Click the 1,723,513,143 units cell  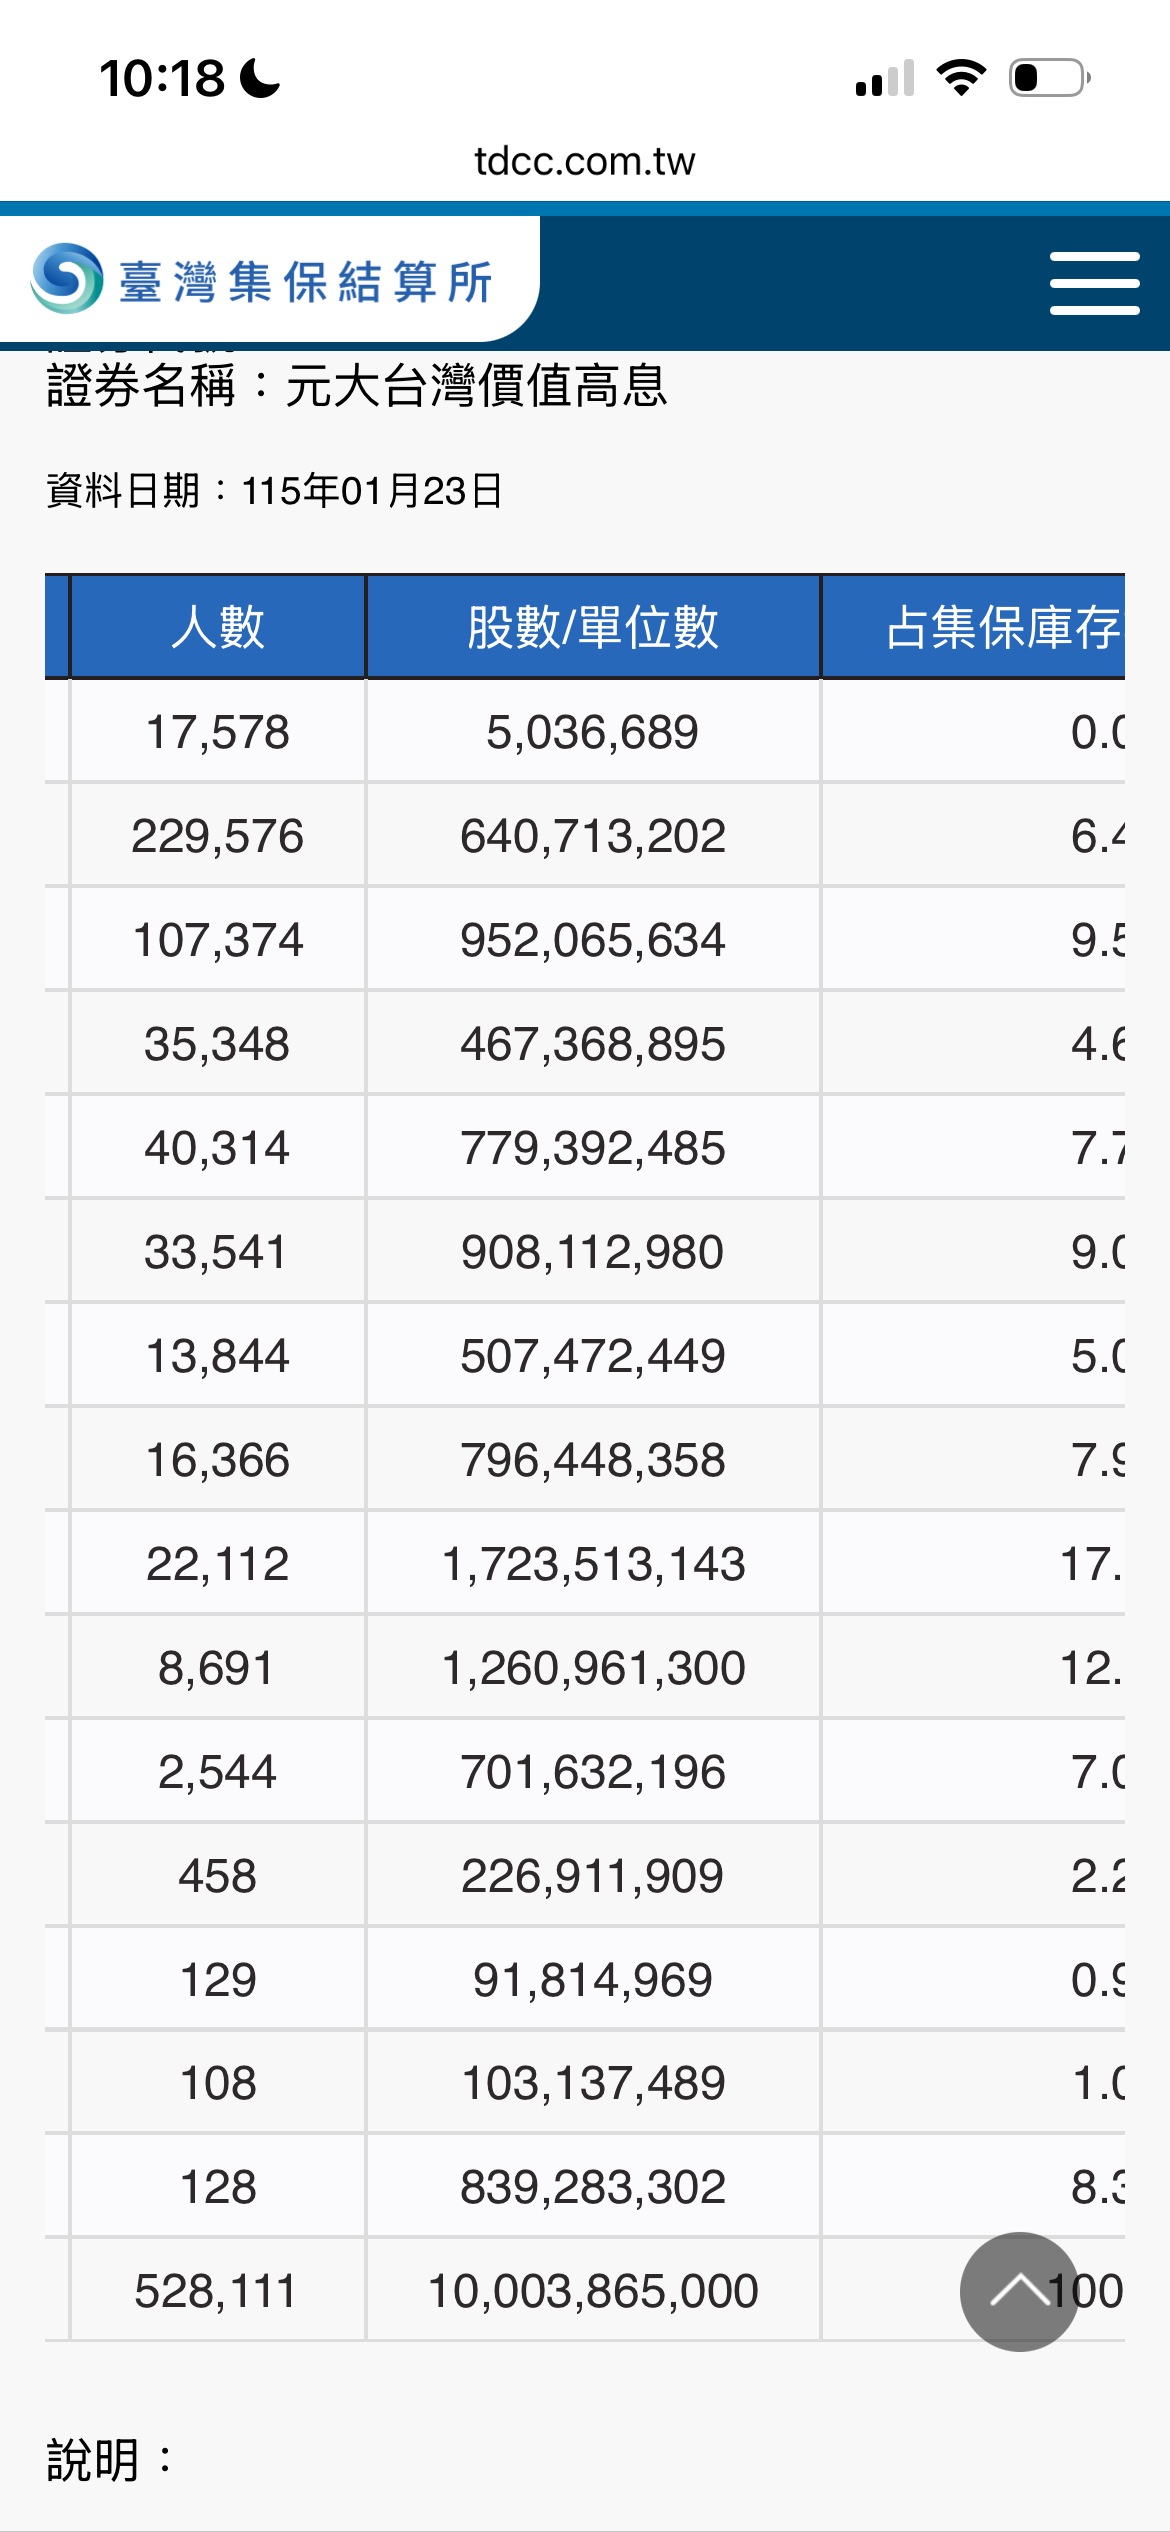[593, 1564]
